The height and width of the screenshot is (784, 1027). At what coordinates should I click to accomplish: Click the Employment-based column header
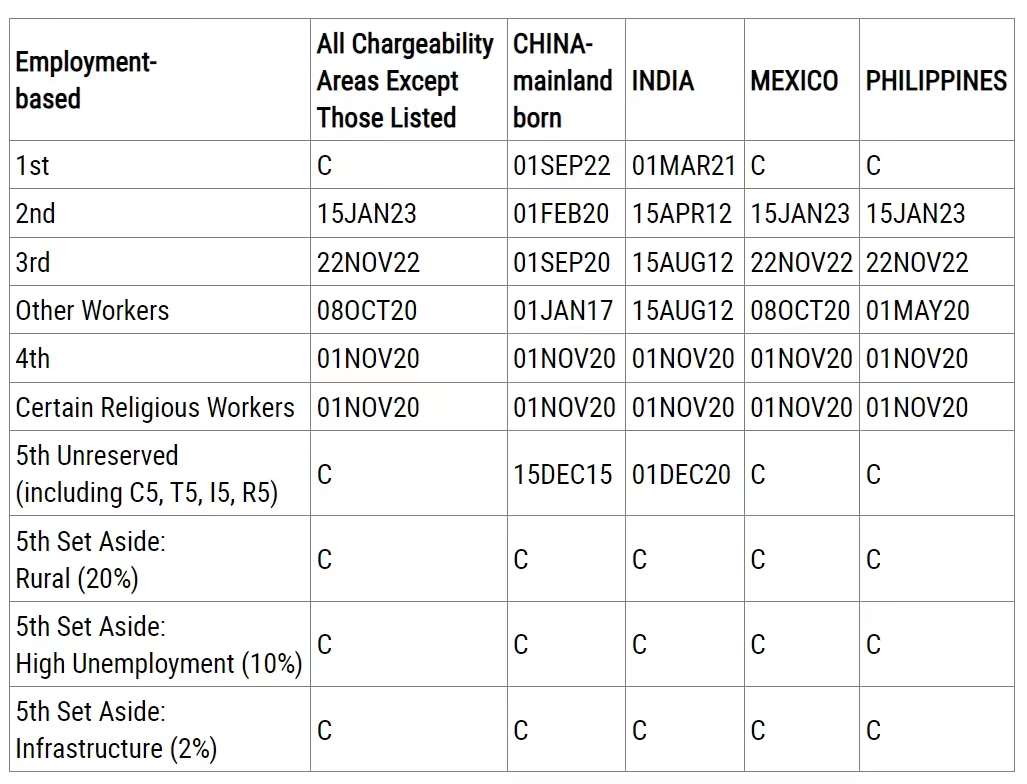tap(85, 81)
